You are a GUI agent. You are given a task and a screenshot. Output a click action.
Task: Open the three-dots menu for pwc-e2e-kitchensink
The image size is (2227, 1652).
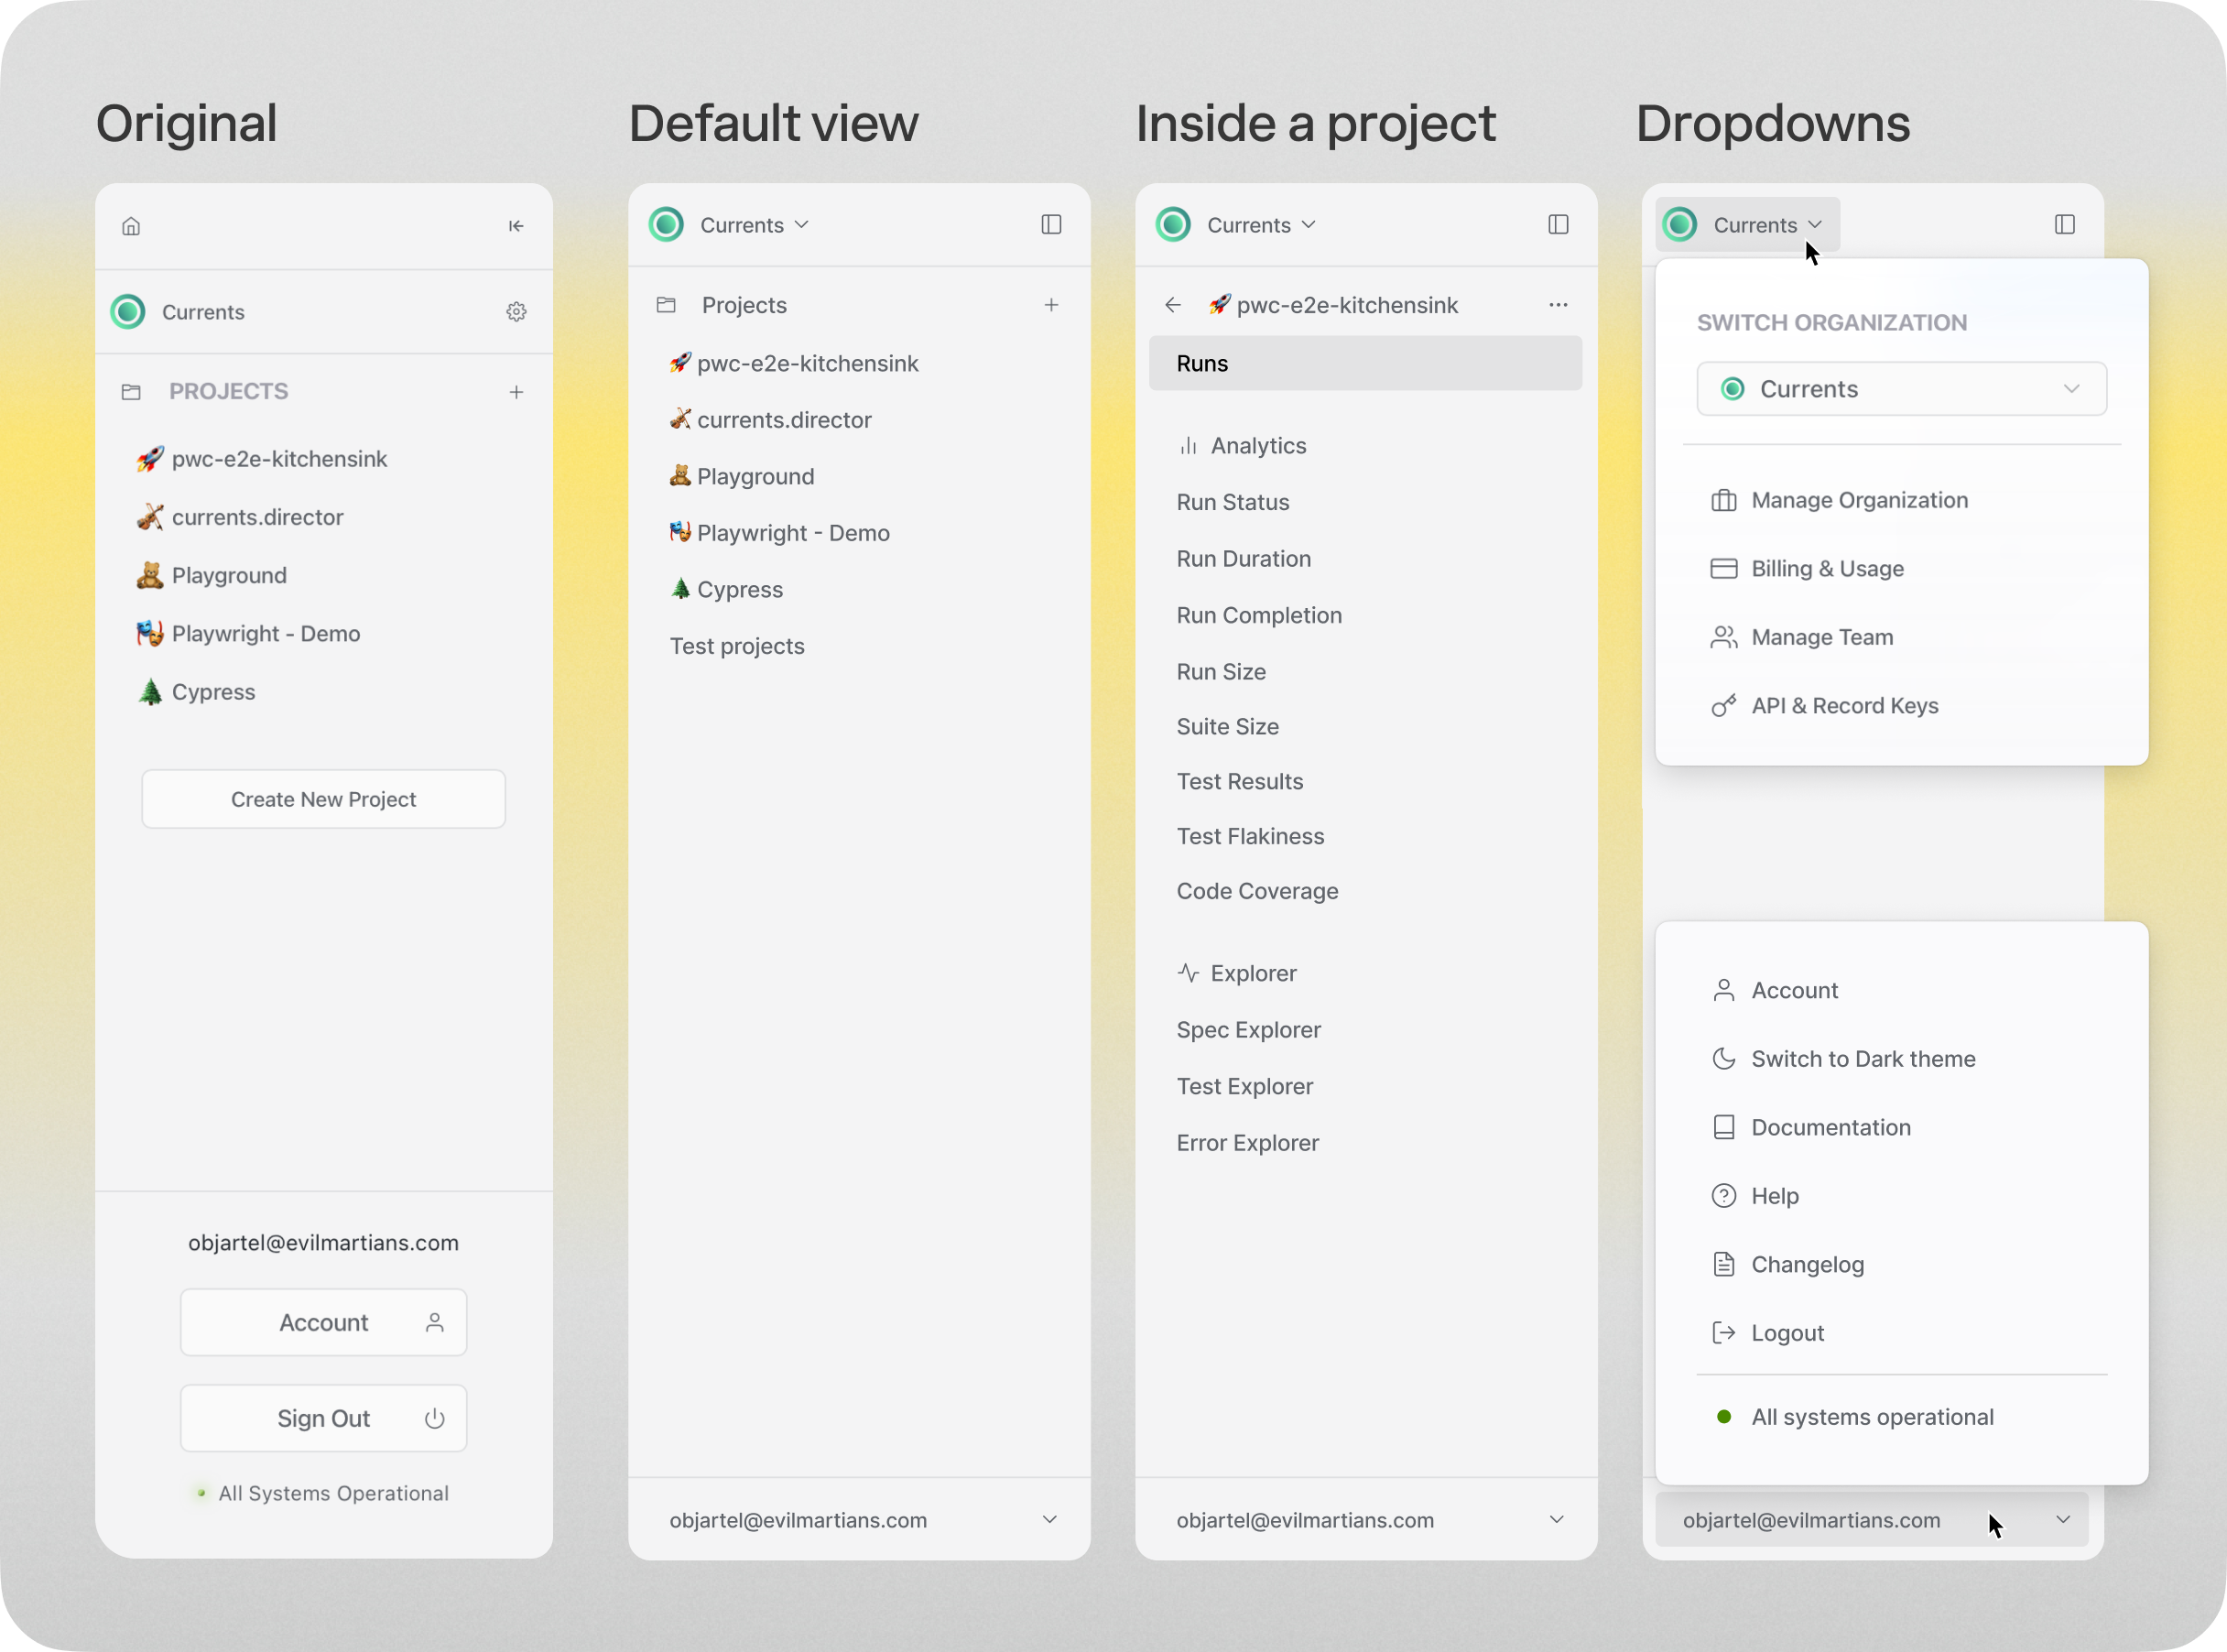(x=1558, y=305)
